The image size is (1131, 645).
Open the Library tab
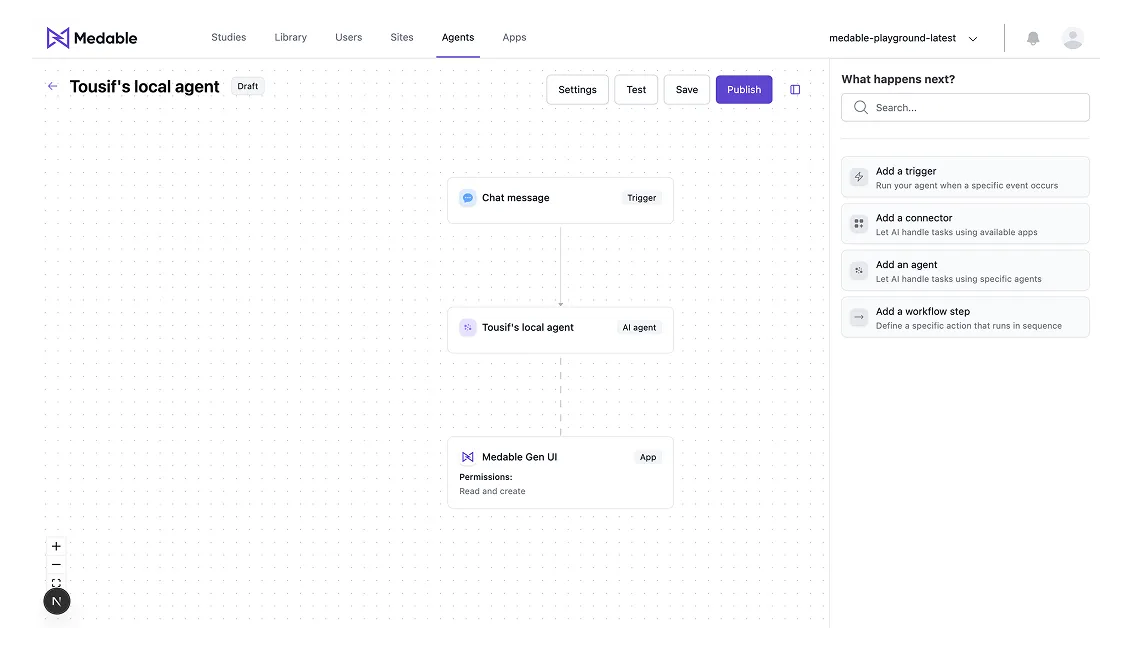291,38
